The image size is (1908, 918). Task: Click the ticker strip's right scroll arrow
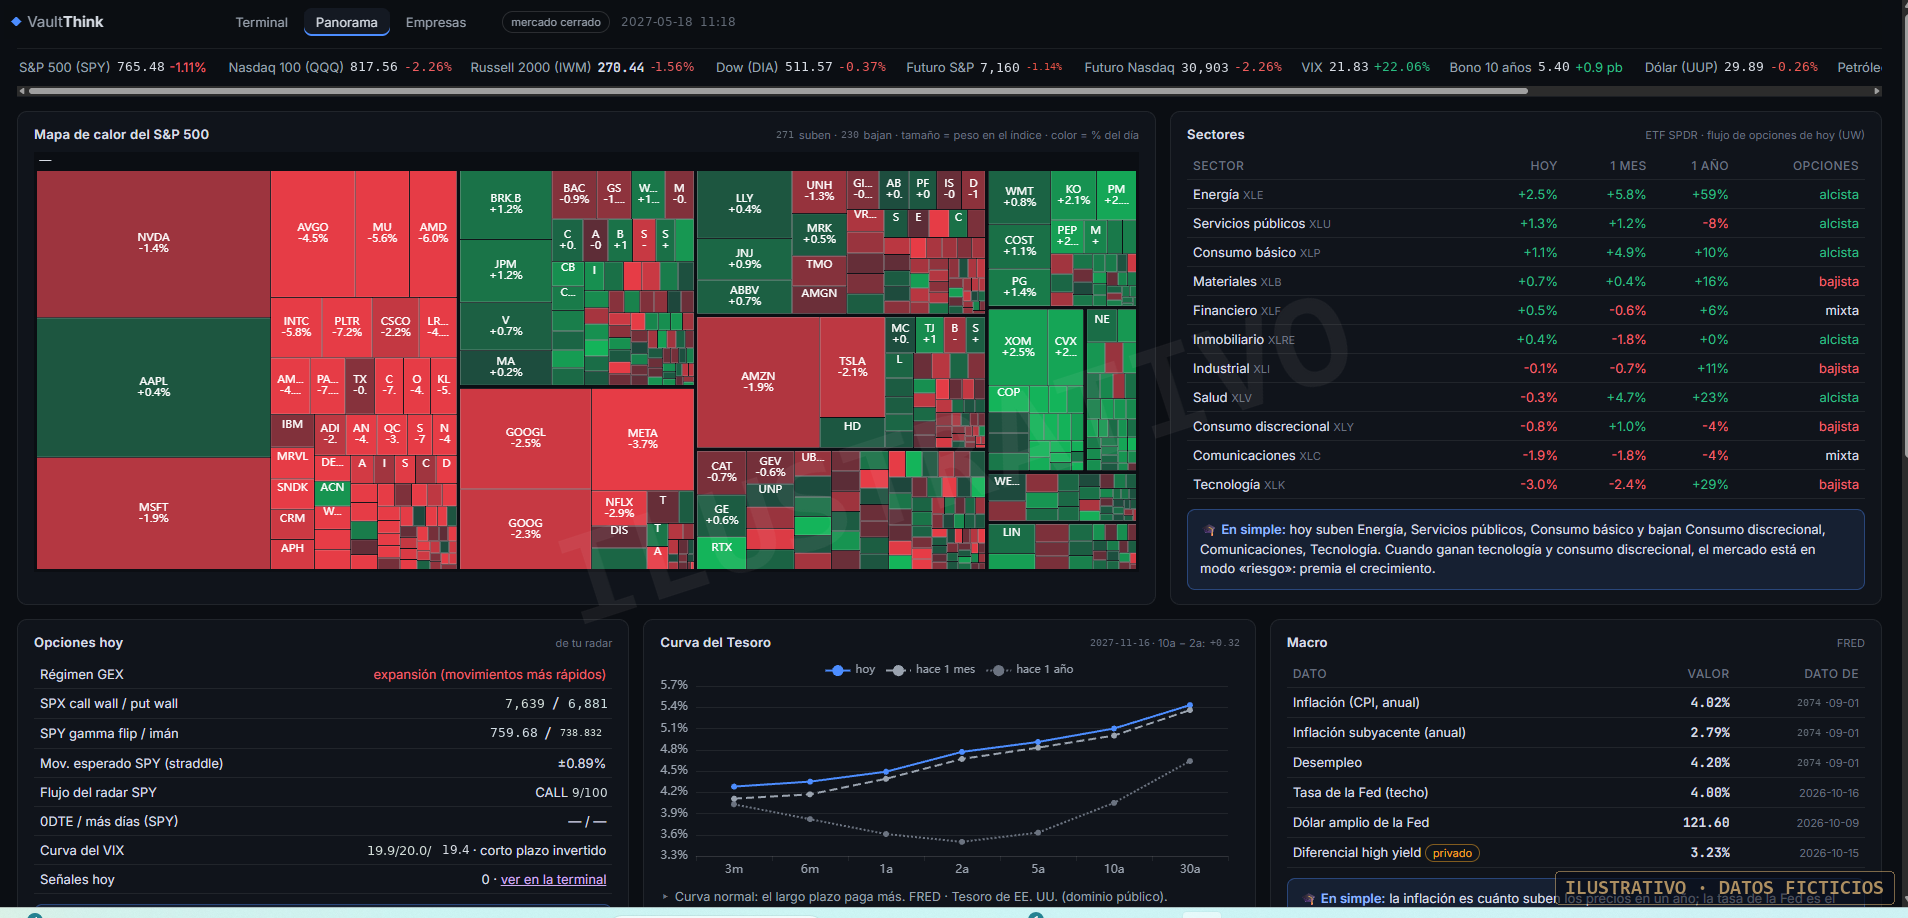click(x=1877, y=91)
